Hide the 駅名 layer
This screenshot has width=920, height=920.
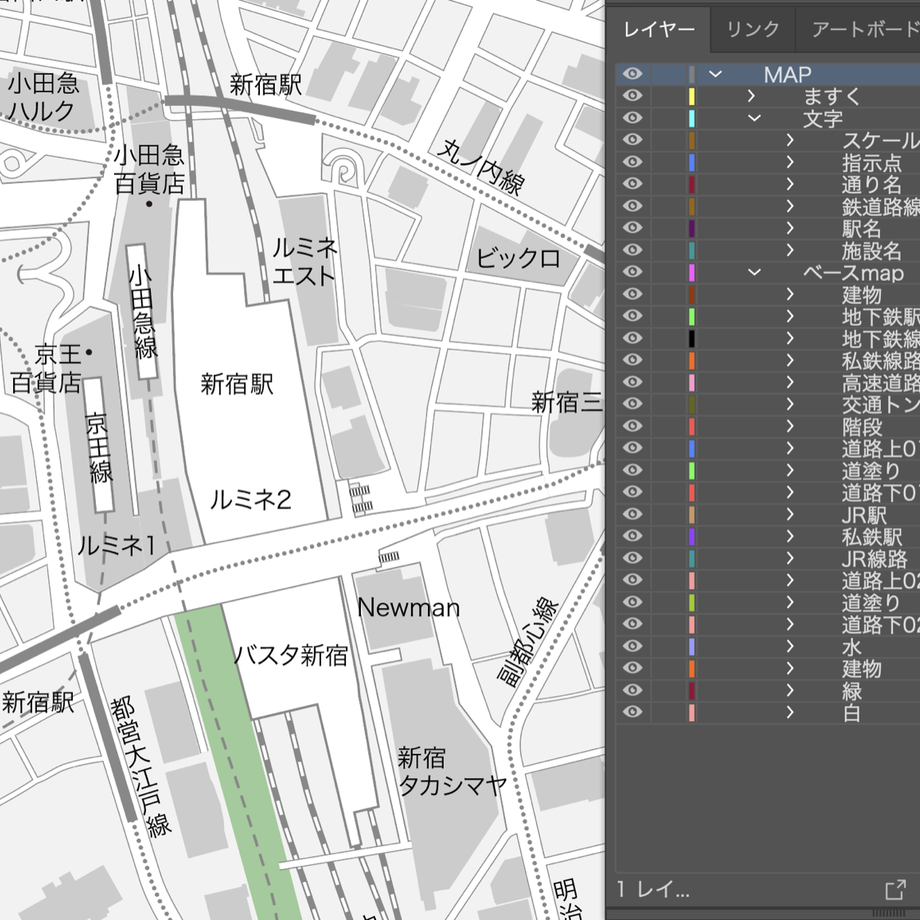(632, 228)
